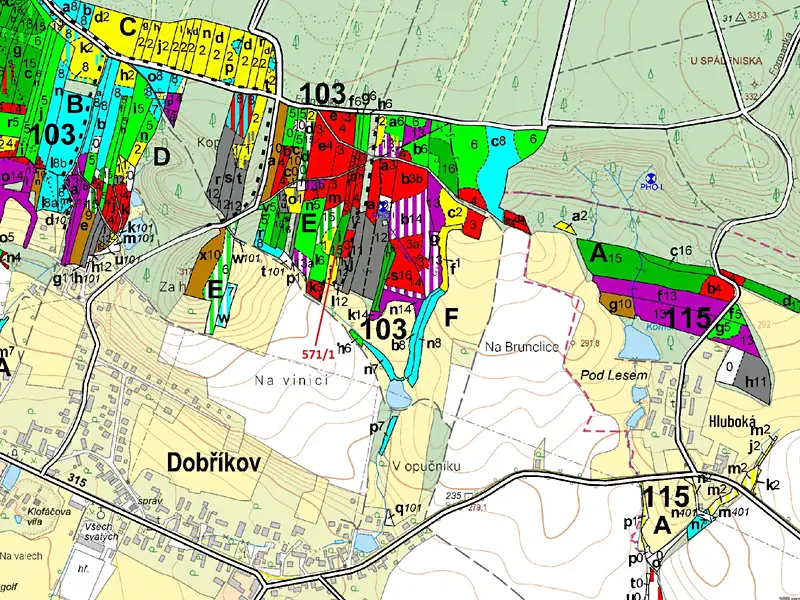Click the Dobříkov village name label
800x600 pixels.
214,463
